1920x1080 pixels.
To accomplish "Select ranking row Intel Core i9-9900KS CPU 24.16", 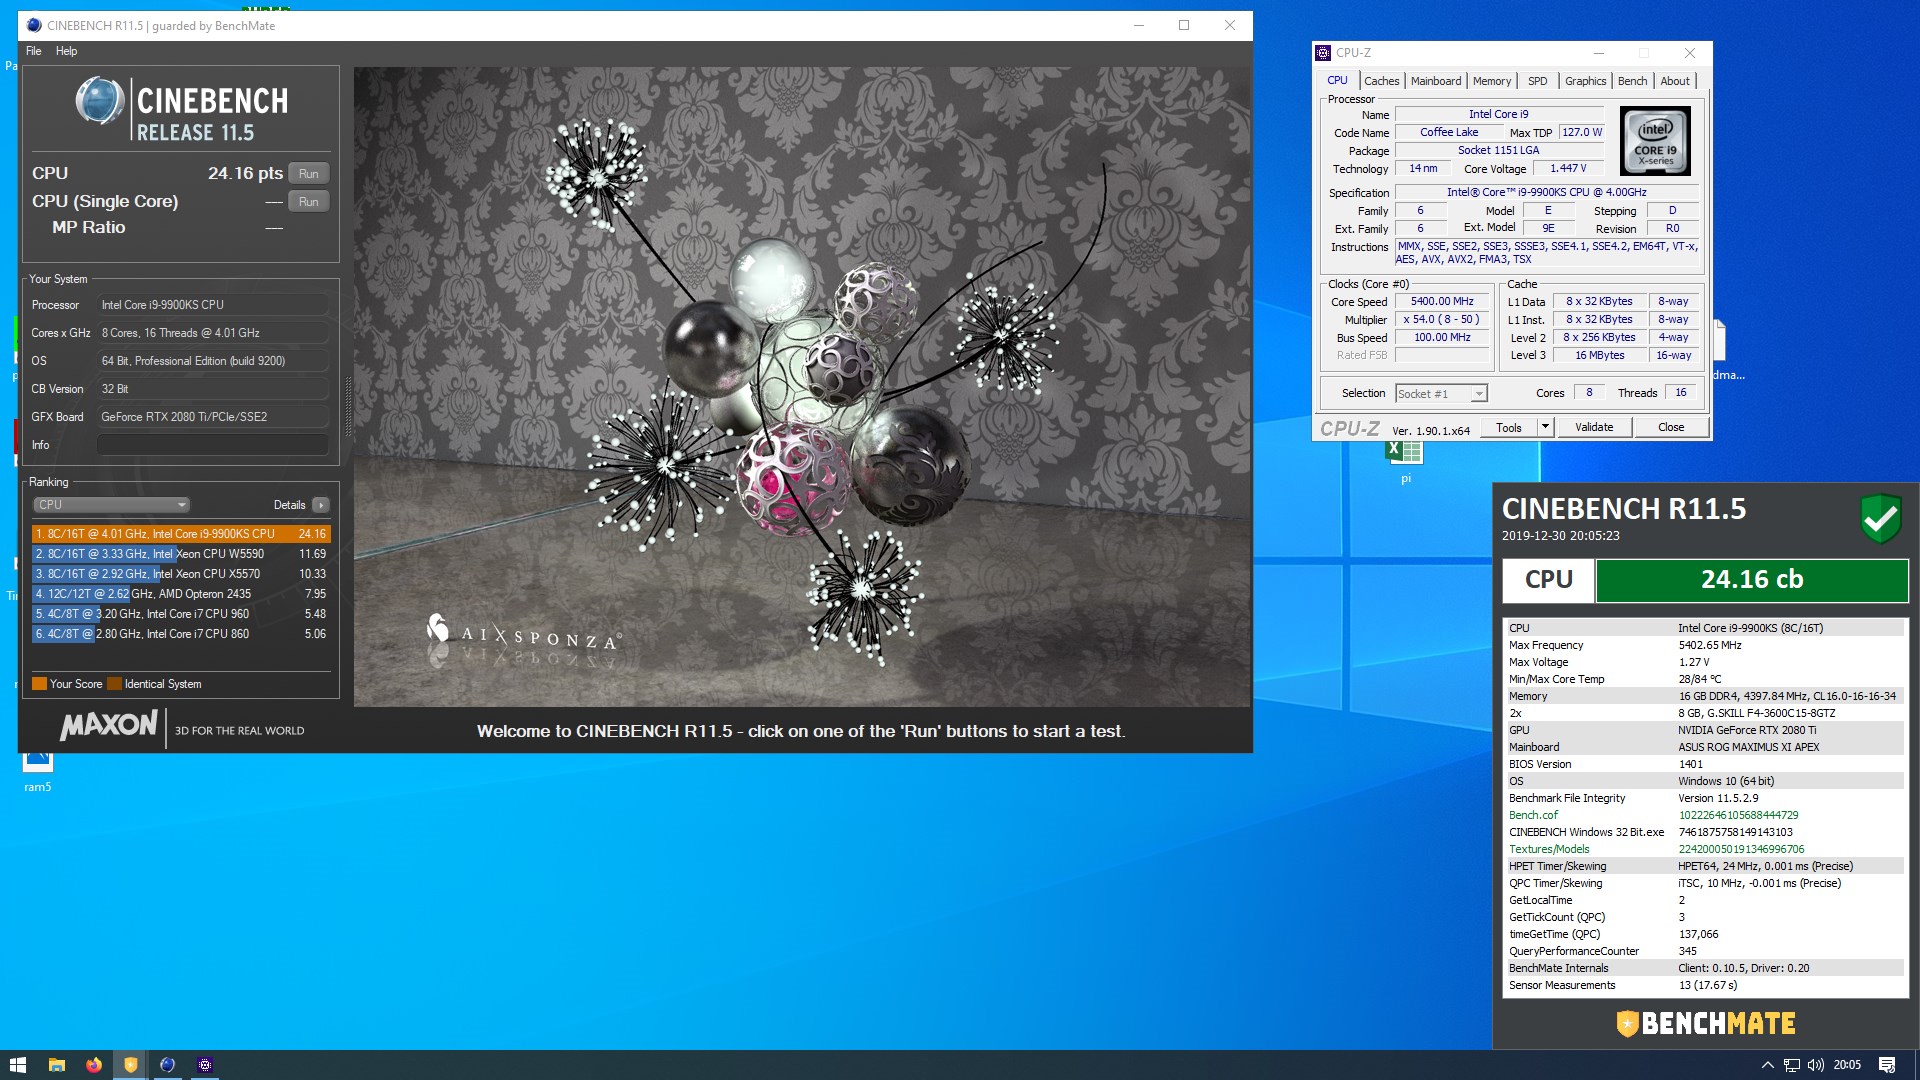I will pos(181,534).
